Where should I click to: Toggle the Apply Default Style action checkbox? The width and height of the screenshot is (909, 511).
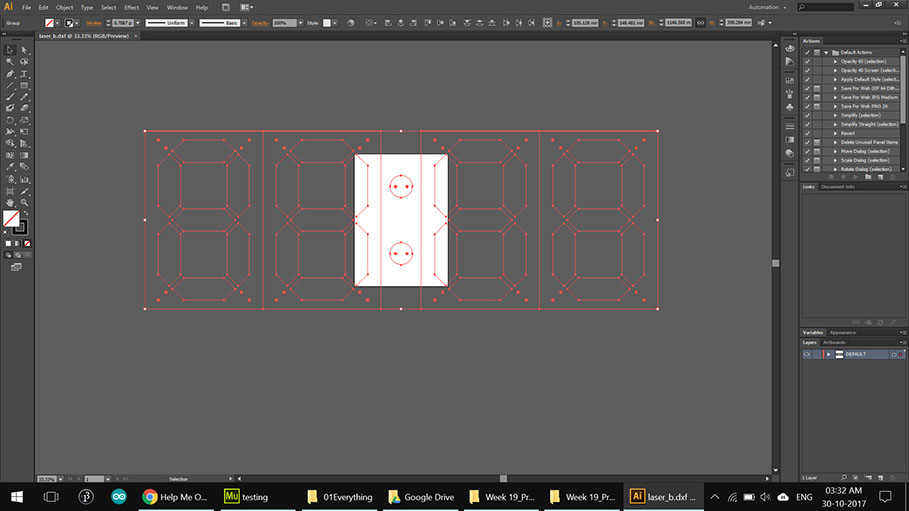pos(807,79)
